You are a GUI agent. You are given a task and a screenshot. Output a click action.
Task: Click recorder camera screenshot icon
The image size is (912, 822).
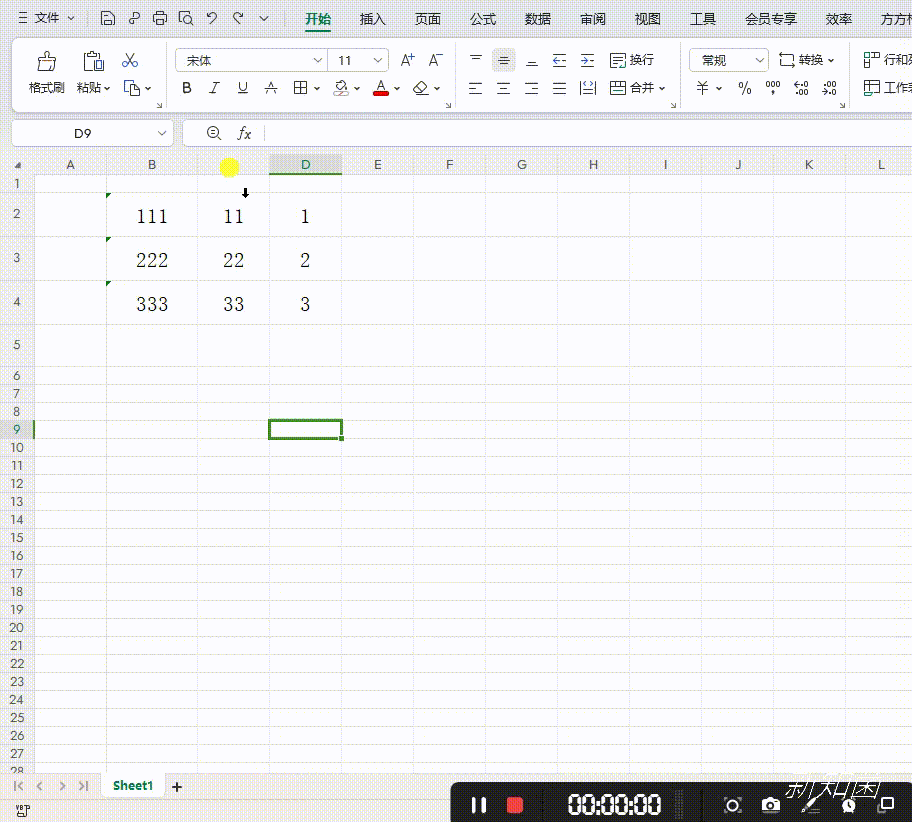click(x=771, y=805)
